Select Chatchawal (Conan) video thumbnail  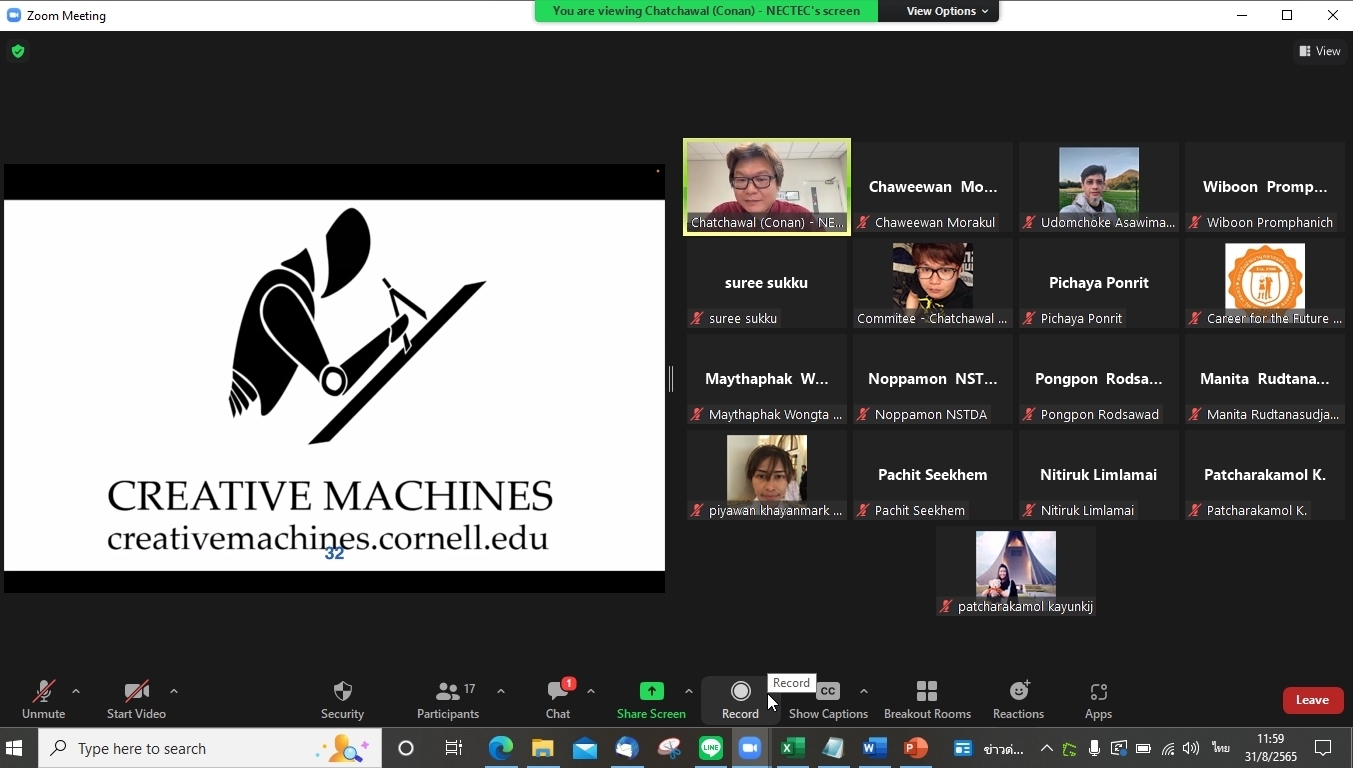(767, 186)
